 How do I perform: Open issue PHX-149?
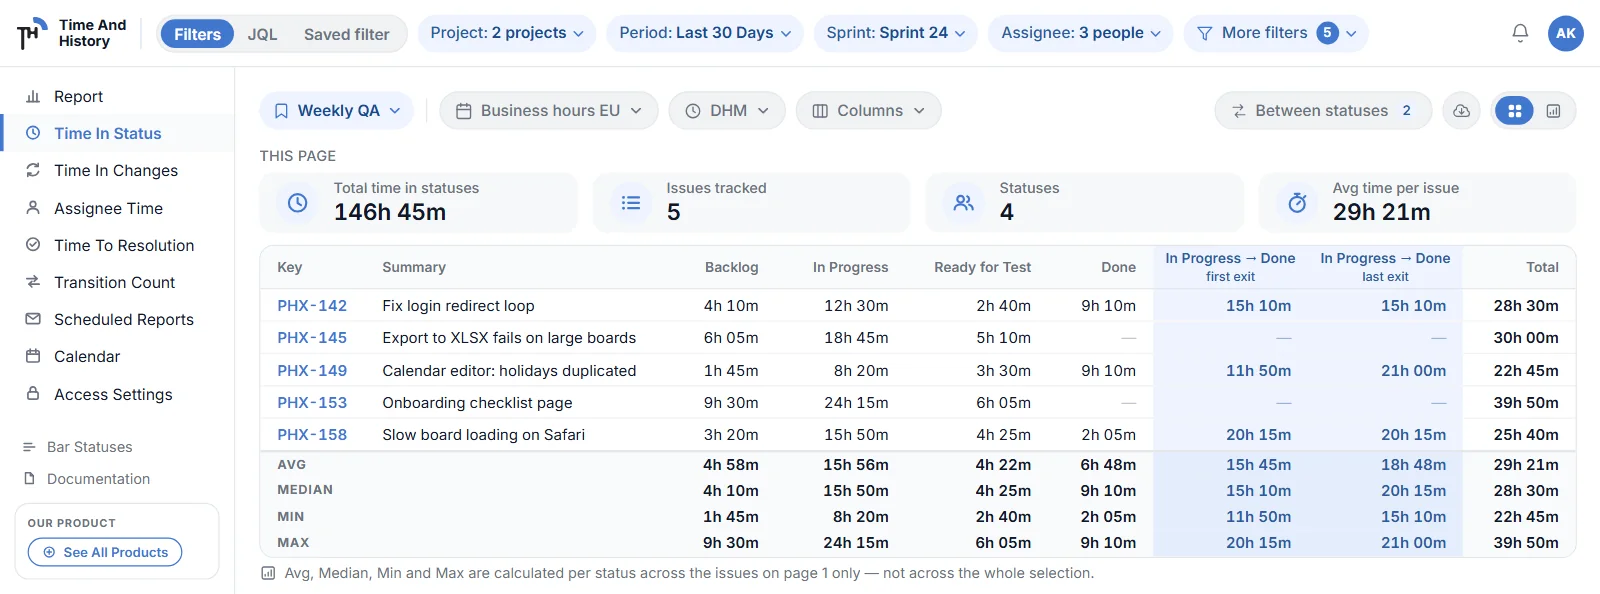pyautogui.click(x=312, y=370)
